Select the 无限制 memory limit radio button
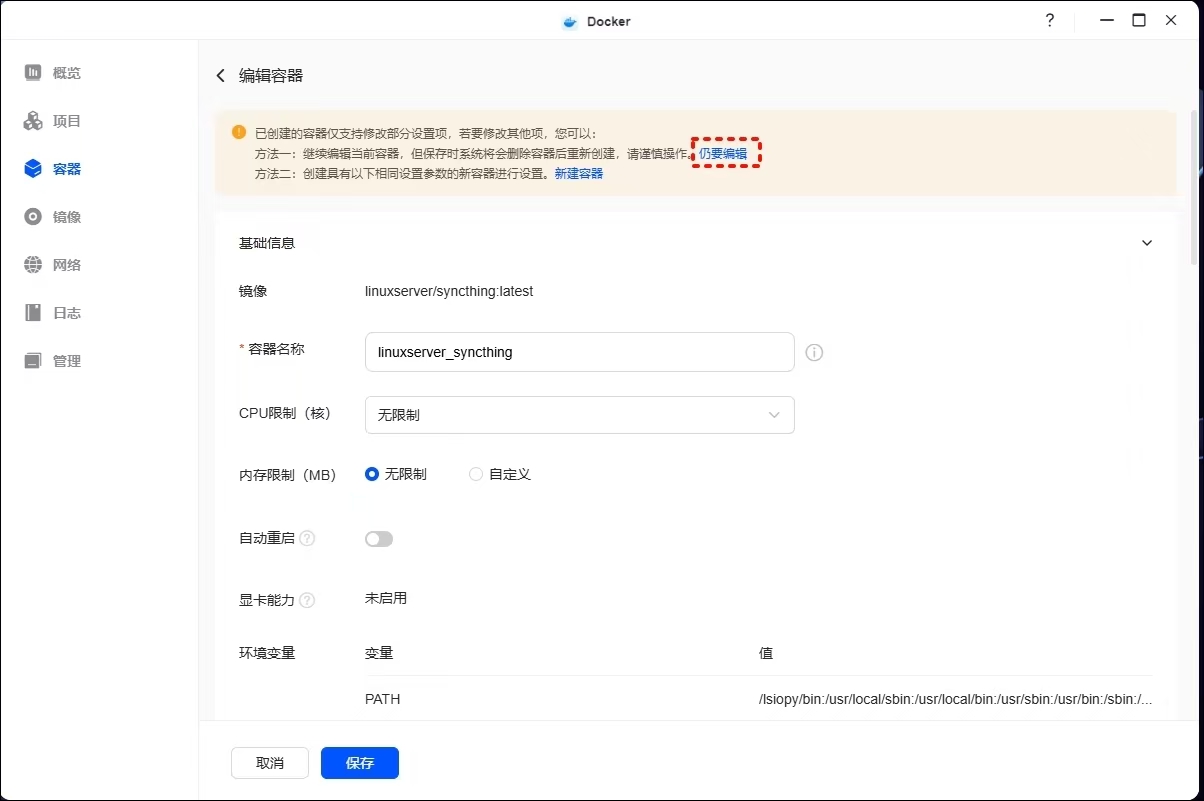This screenshot has width=1204, height=801. tap(372, 474)
